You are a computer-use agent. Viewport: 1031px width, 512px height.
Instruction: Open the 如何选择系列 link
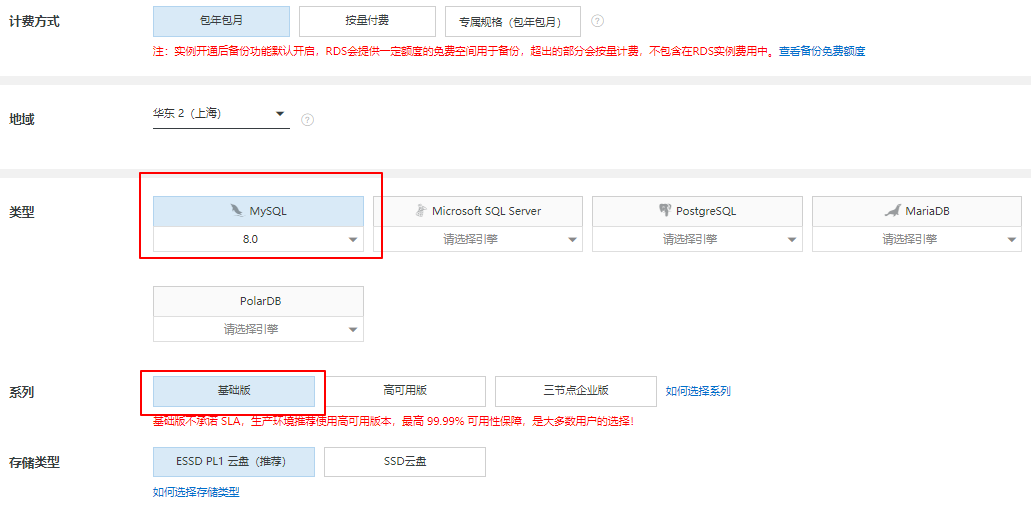pos(698,392)
